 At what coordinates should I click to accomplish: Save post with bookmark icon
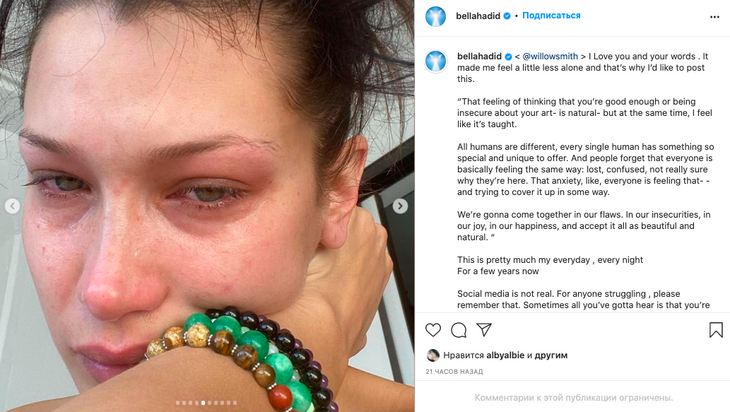[716, 330]
